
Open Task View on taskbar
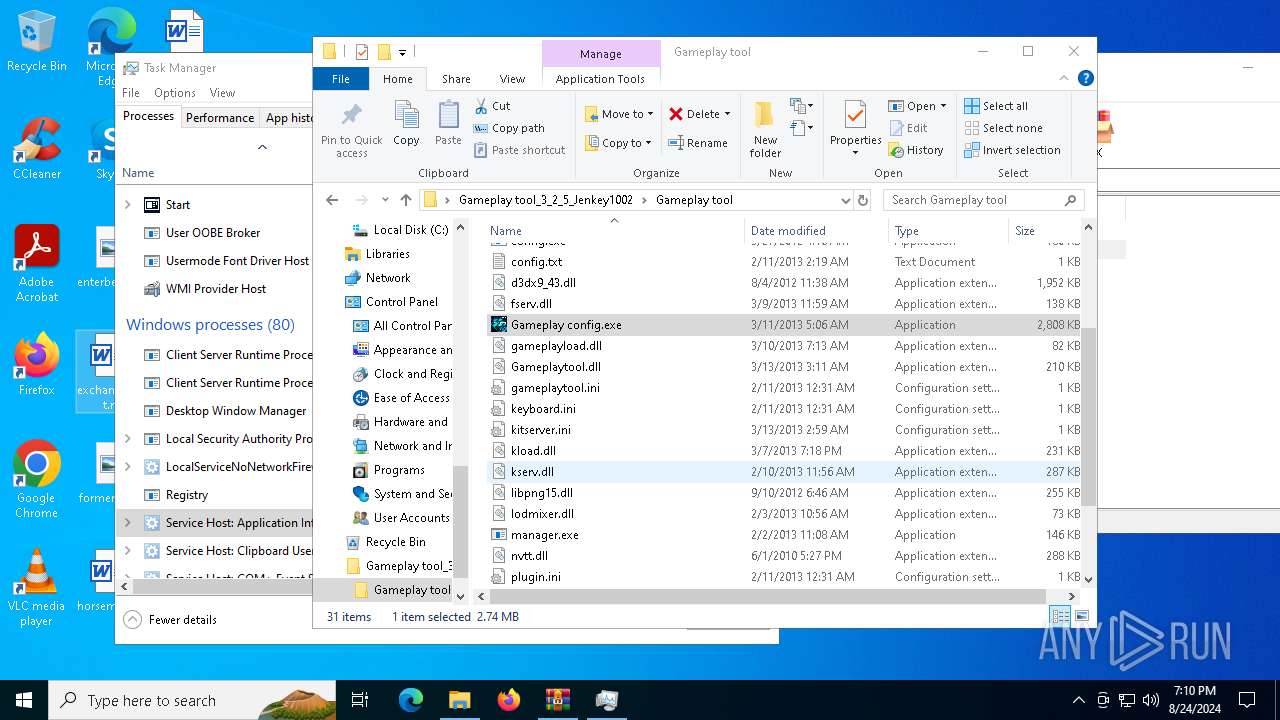click(x=360, y=700)
